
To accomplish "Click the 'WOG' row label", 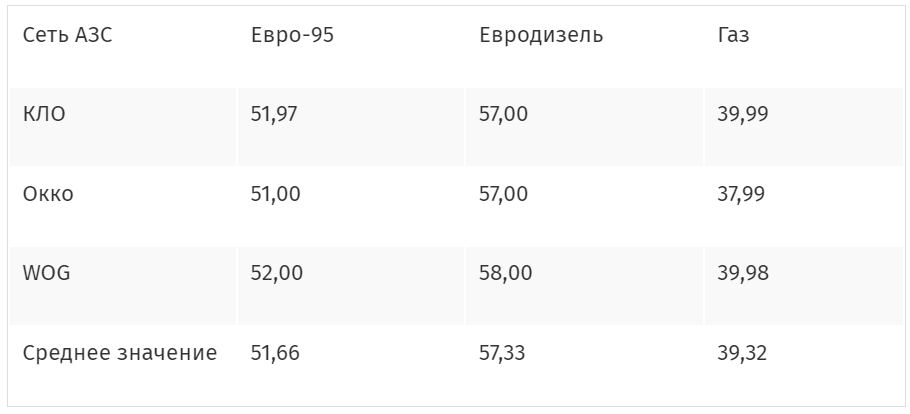I will point(45,273).
